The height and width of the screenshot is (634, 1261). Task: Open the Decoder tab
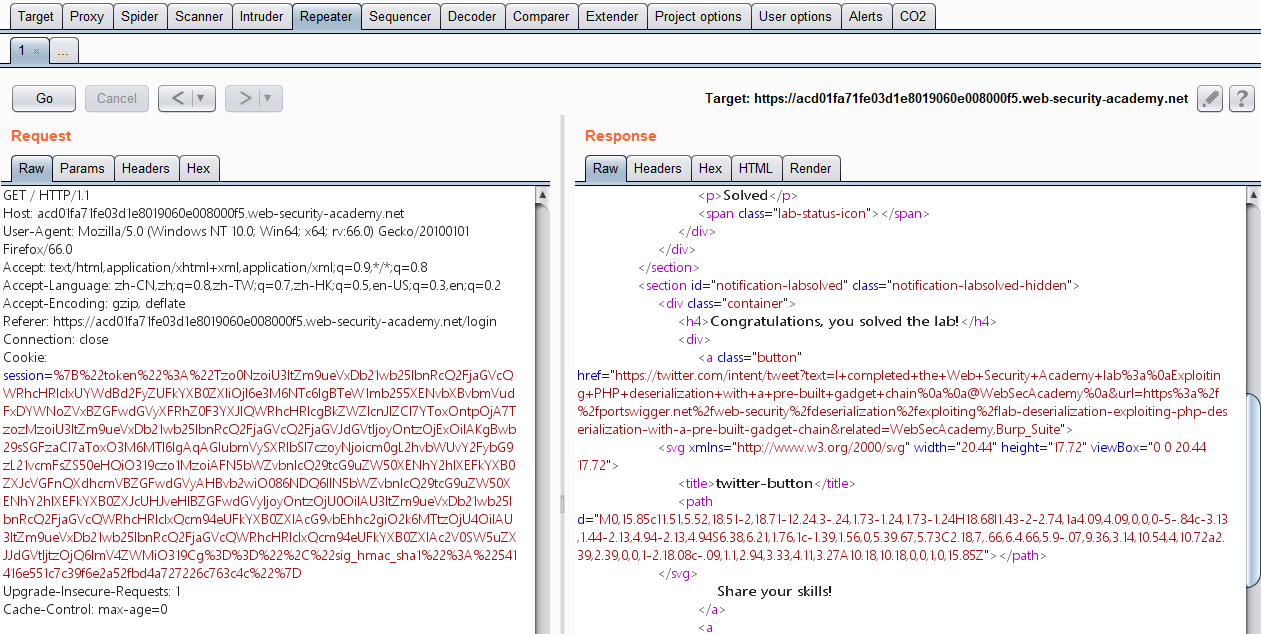(x=472, y=16)
